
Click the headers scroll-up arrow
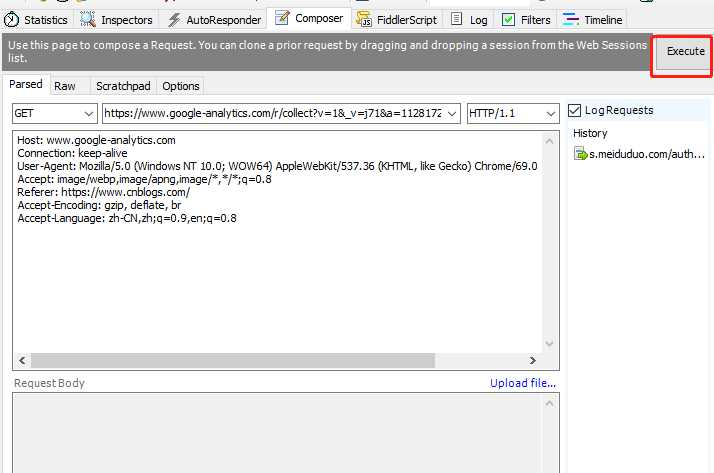[549, 141]
